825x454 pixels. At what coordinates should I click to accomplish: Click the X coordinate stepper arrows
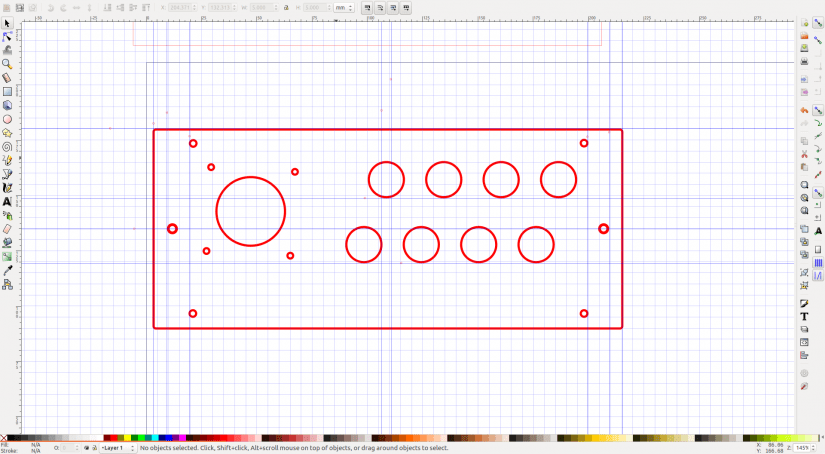195,8
